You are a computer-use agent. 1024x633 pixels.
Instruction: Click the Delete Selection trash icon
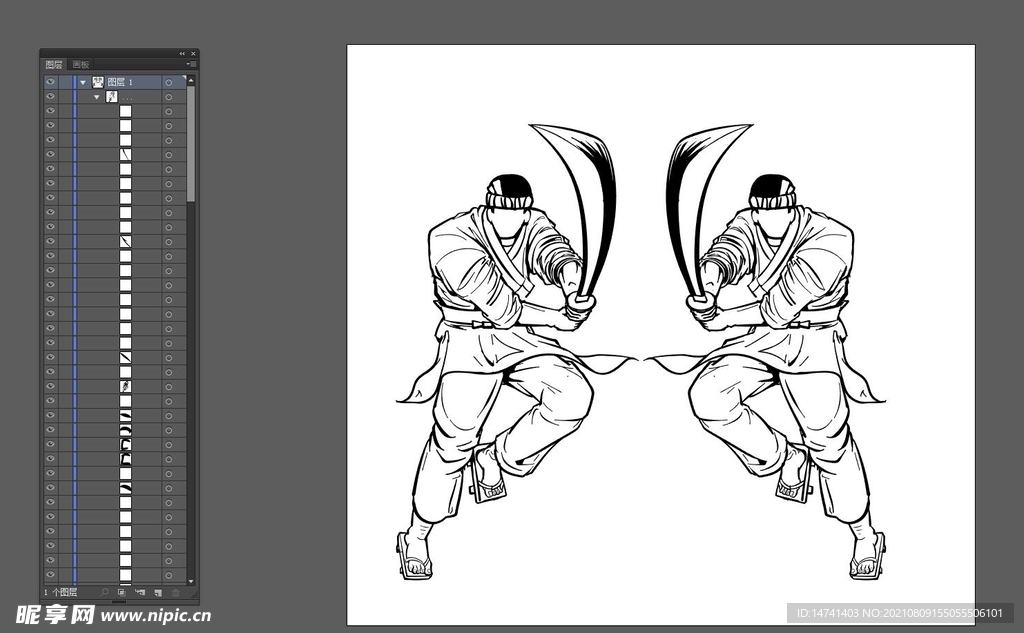coord(175,592)
